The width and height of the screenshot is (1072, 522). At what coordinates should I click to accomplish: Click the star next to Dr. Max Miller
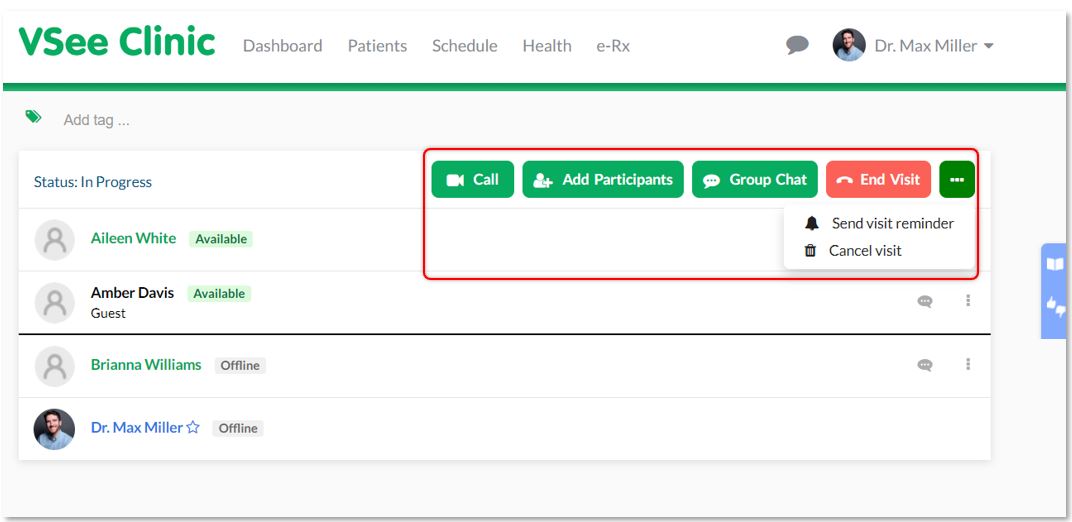(193, 428)
